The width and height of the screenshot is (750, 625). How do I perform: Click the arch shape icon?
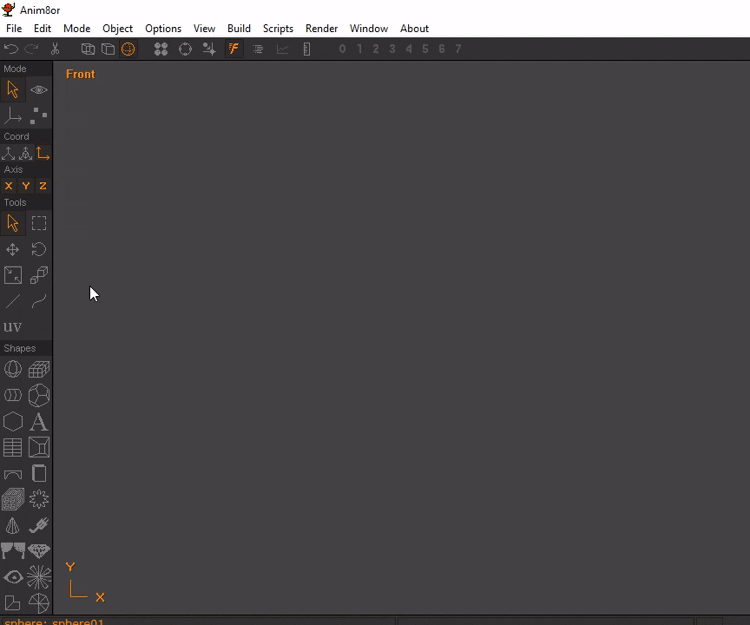12,474
